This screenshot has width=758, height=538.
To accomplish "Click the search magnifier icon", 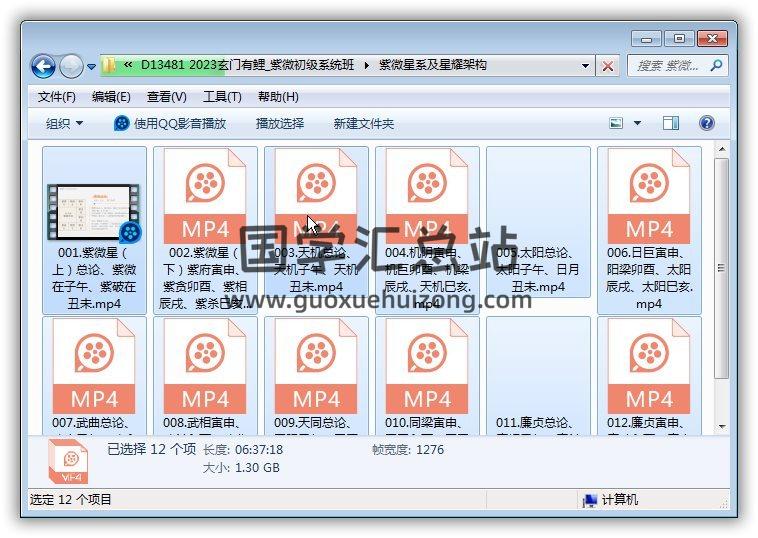I will coord(716,65).
